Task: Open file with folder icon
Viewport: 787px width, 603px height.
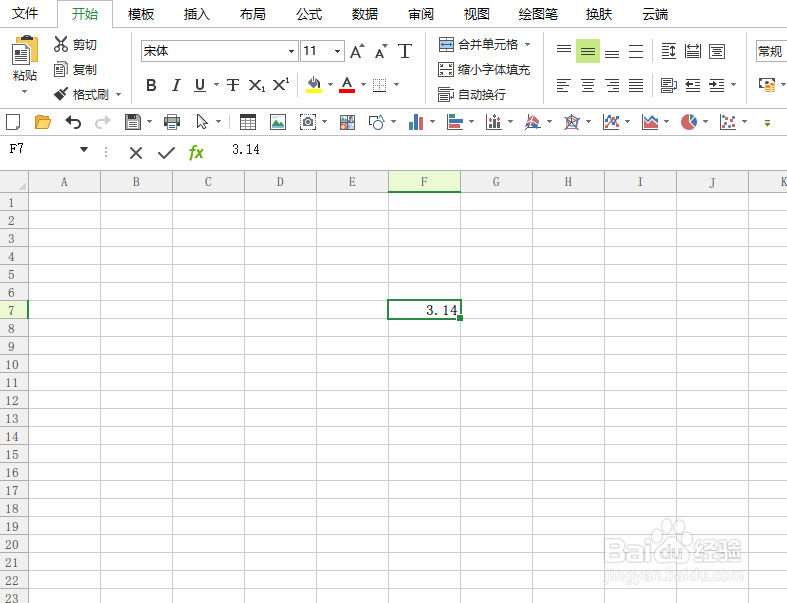Action: point(43,122)
